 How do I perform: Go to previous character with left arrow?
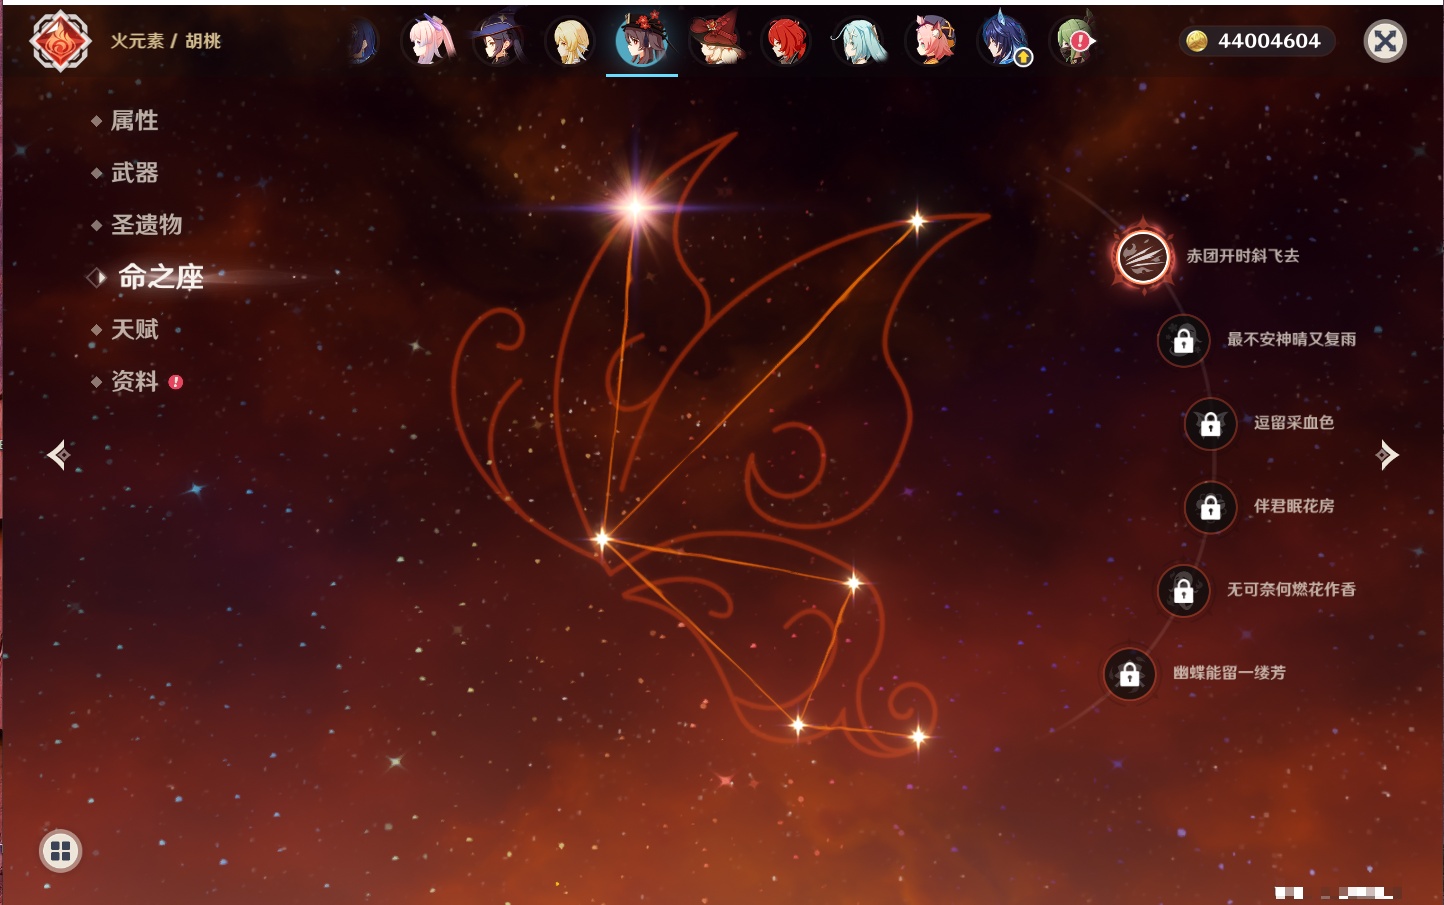(58, 455)
